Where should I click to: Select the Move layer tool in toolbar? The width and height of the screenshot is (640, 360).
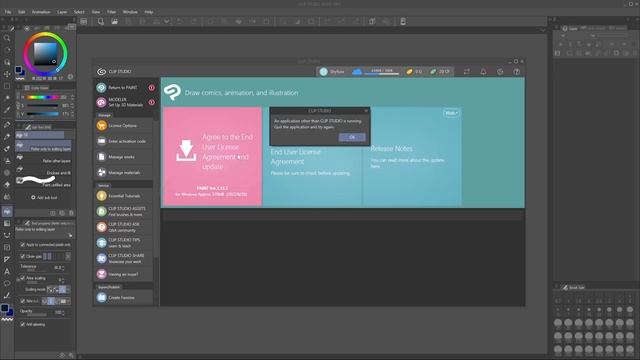(x=7, y=74)
